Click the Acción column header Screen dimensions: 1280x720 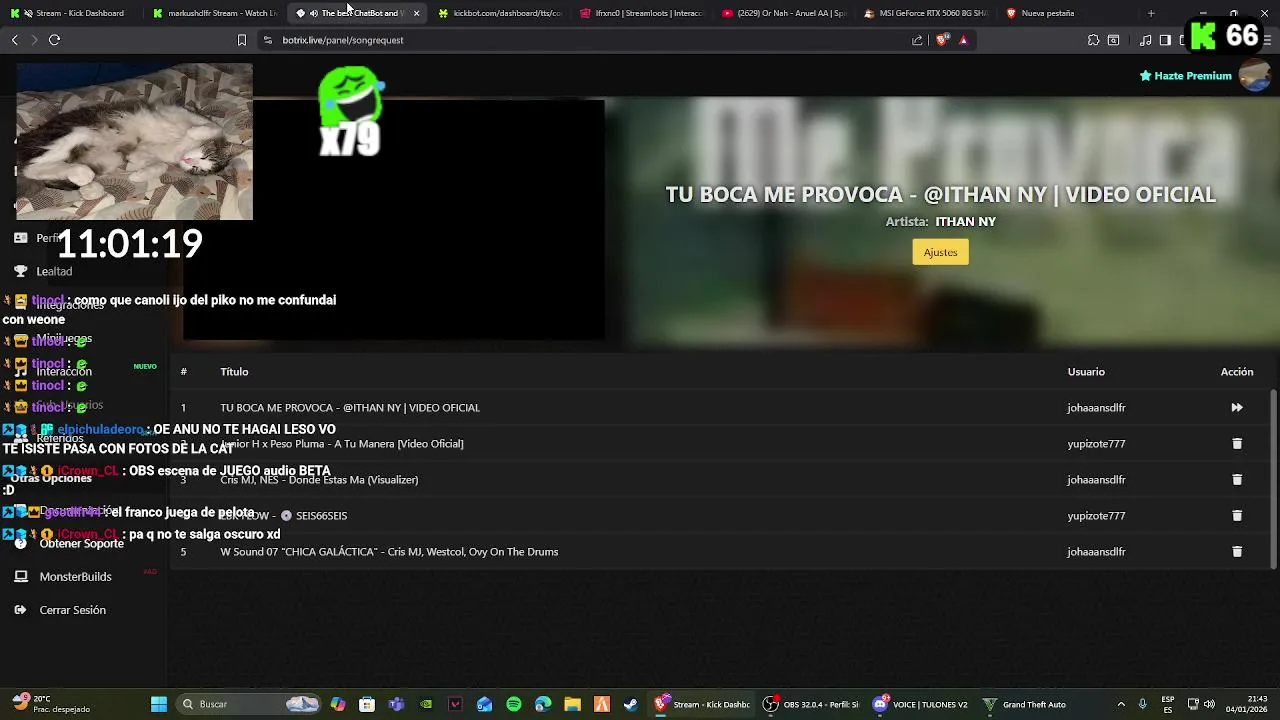coord(1237,371)
